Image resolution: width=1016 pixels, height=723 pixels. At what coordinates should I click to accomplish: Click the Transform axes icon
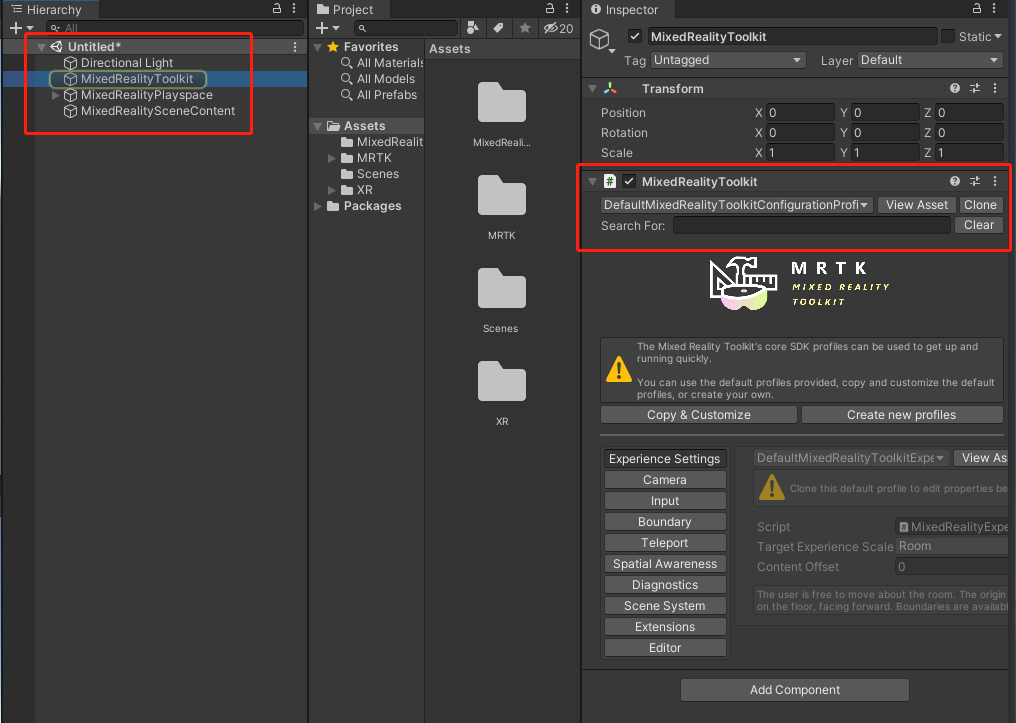pos(610,88)
